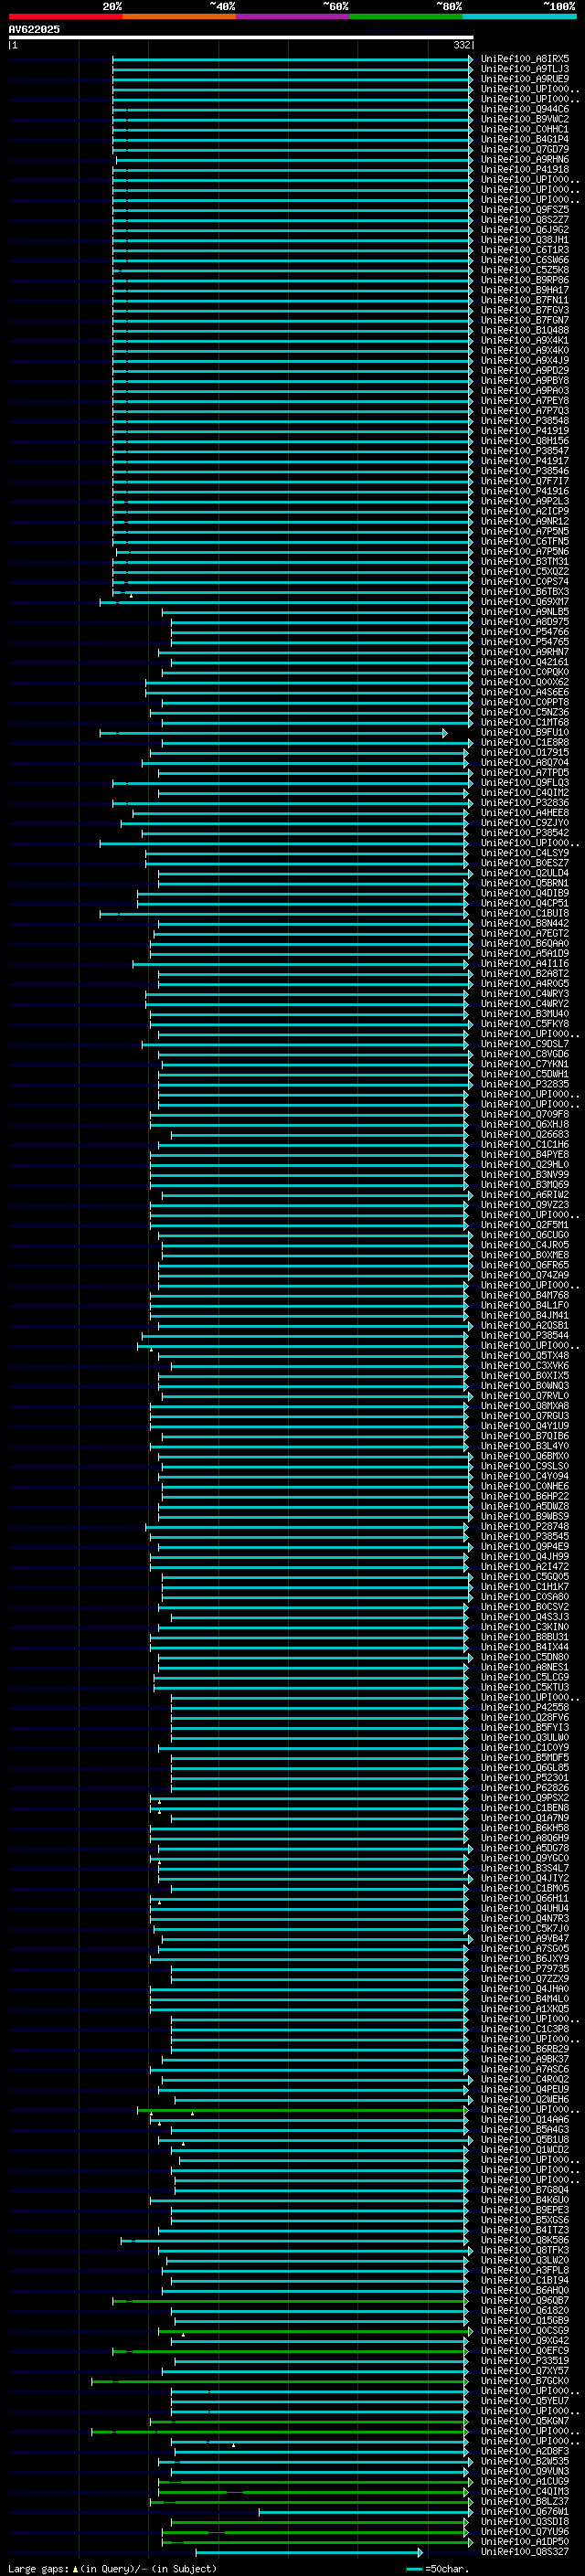Select hit label UniRef100_C6T1R3
This screenshot has height=2576, width=585.
[x=525, y=250]
